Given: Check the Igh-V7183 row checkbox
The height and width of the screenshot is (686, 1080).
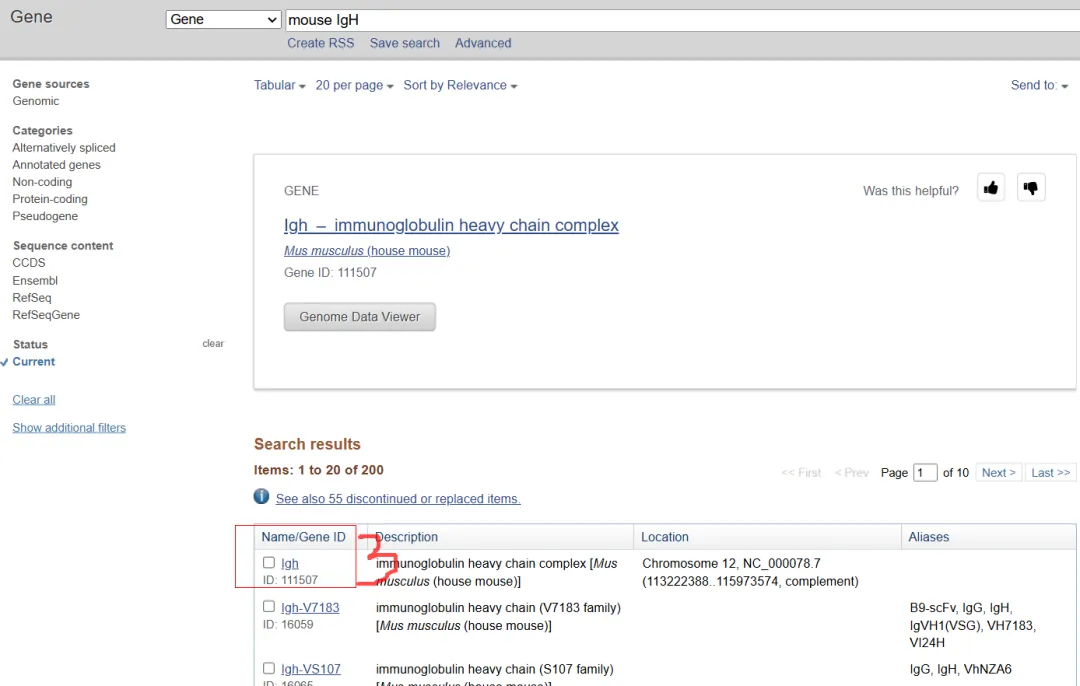Looking at the screenshot, I should (x=269, y=607).
